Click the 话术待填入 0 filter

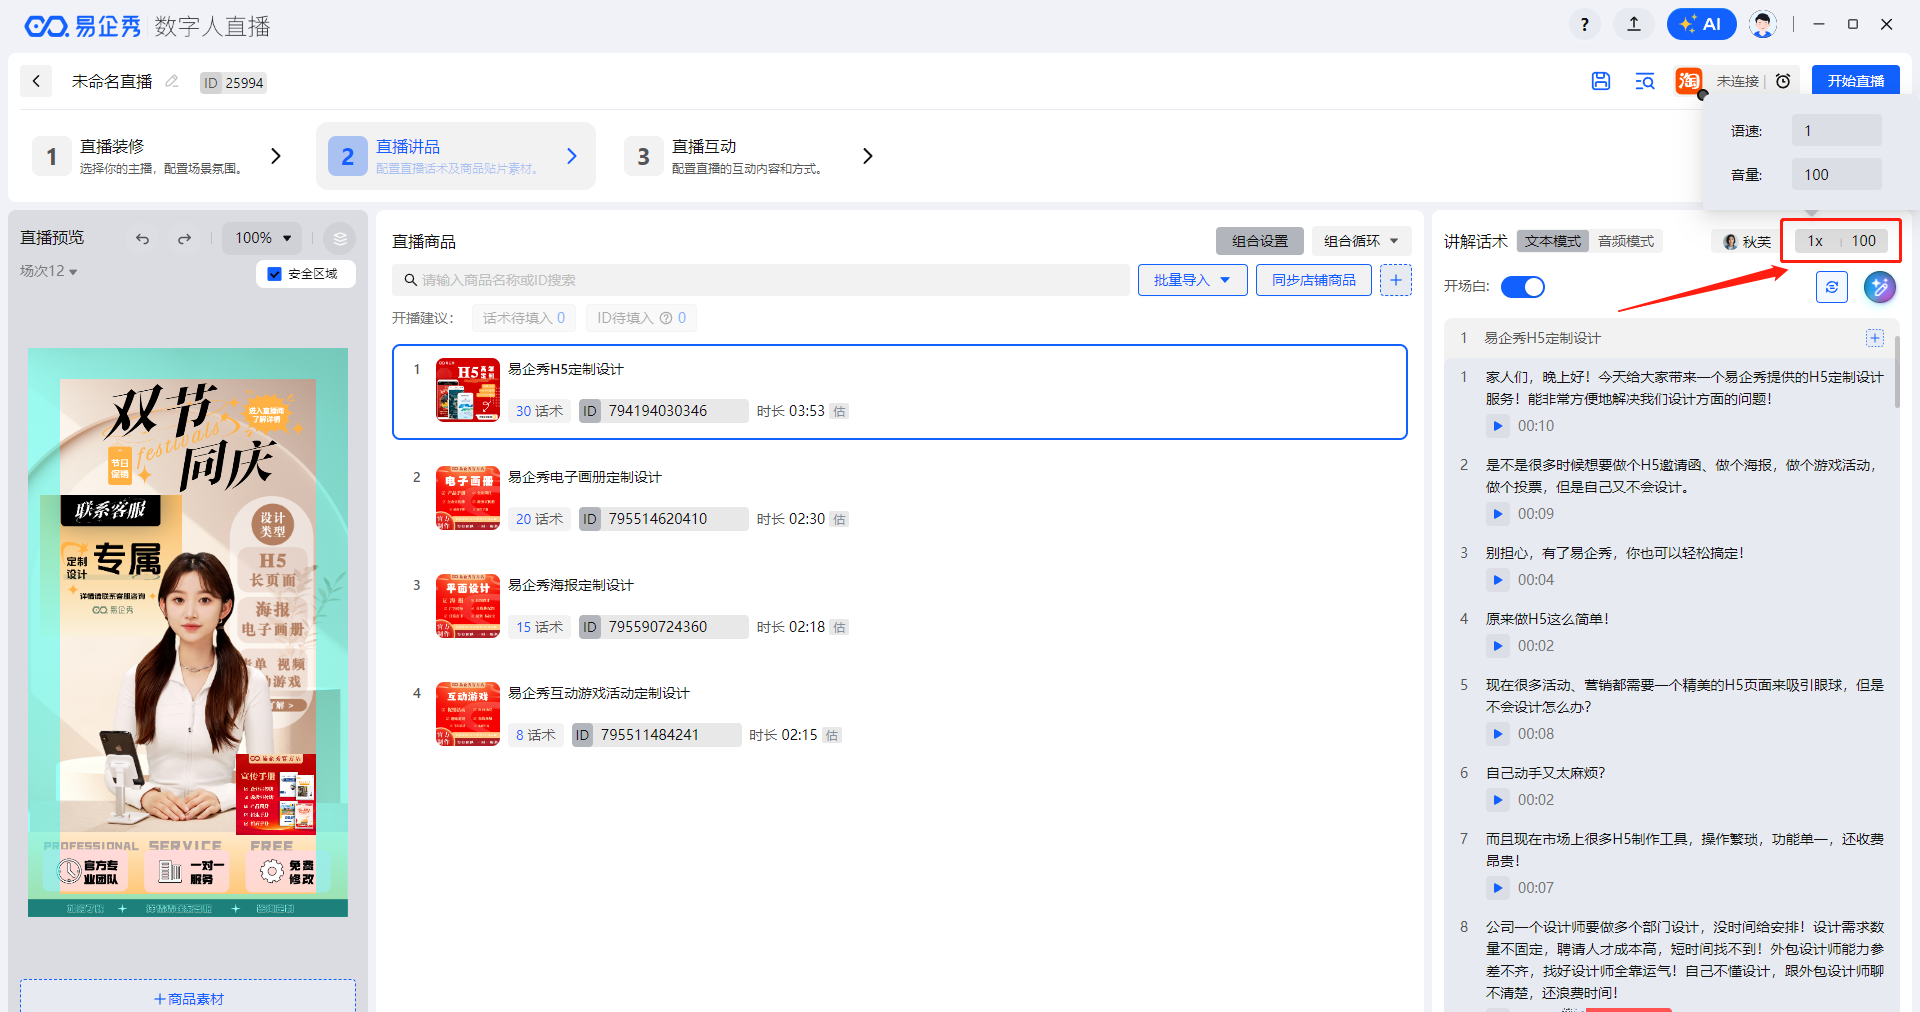tap(524, 318)
